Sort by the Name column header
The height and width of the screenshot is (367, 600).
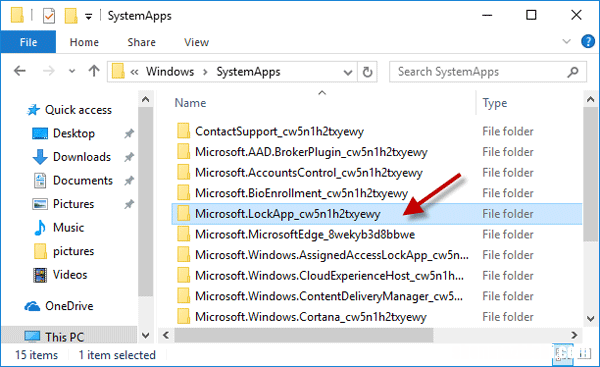[x=190, y=103]
